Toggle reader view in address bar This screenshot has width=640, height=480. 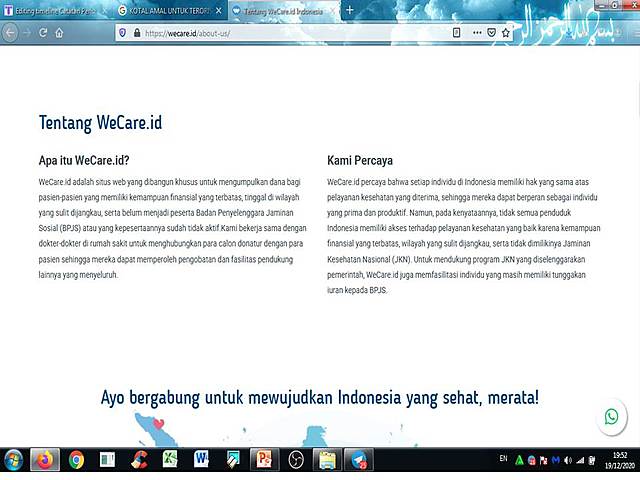pos(456,33)
